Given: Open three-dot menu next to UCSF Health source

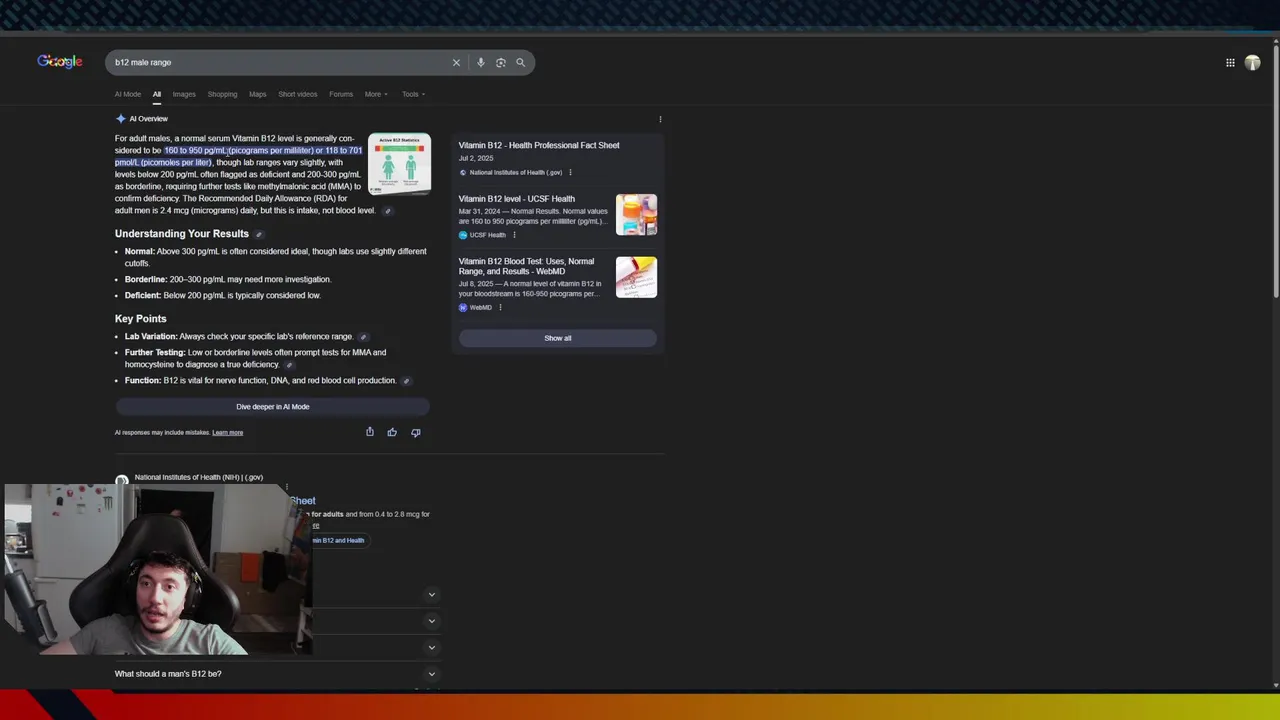Looking at the screenshot, I should (514, 235).
